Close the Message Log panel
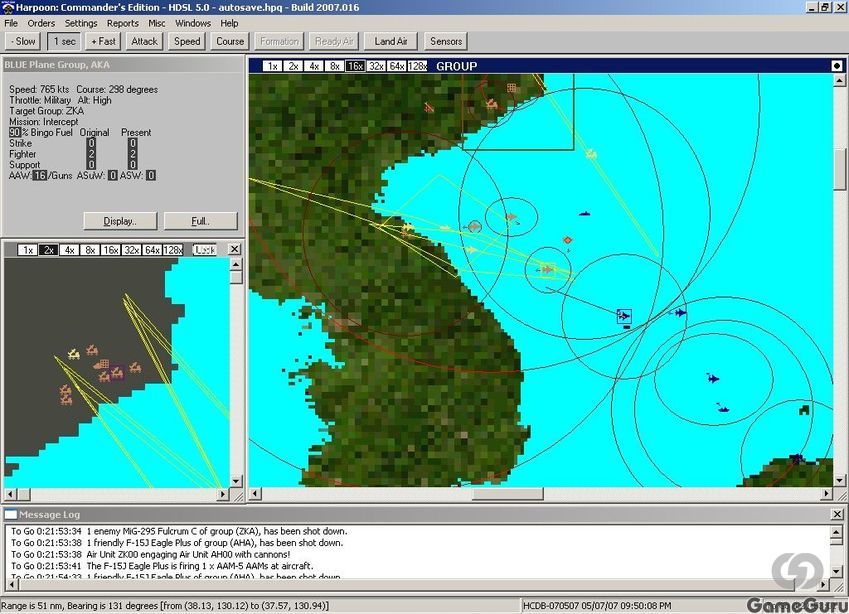Viewport: 849px width, 614px height. tap(837, 514)
